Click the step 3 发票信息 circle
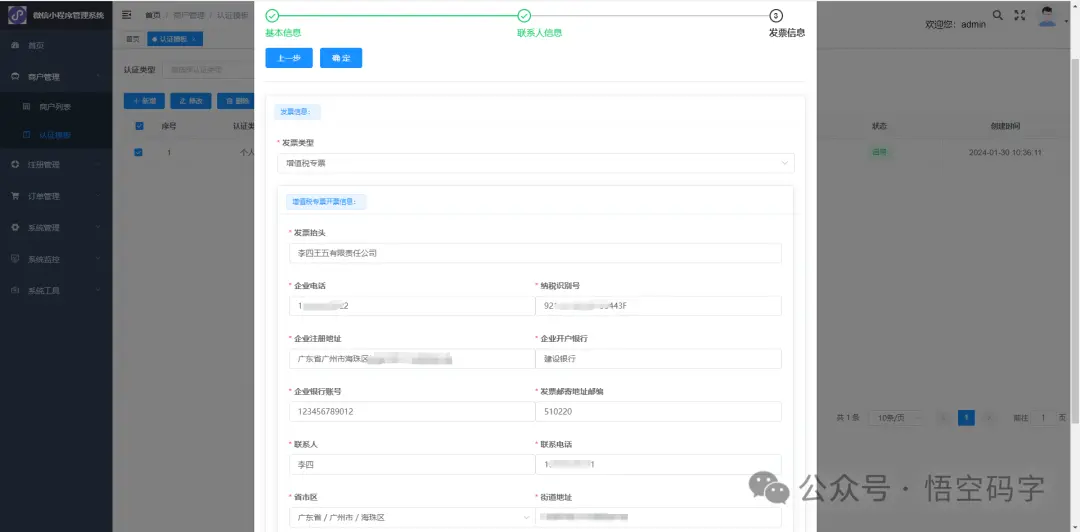1080x532 pixels. pyautogui.click(x=776, y=16)
